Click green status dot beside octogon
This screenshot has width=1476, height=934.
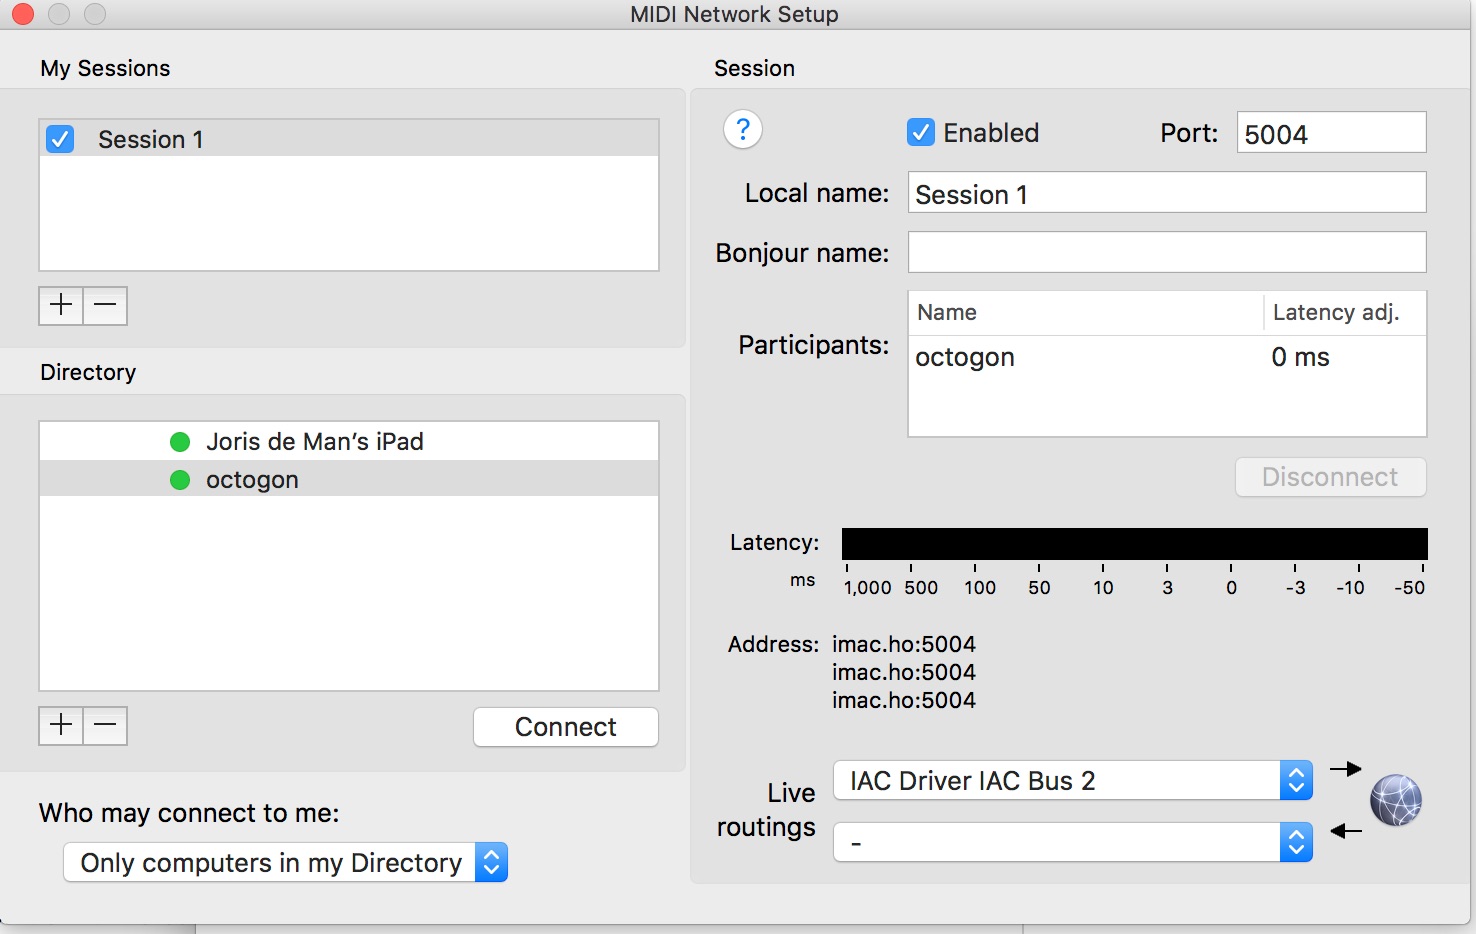tap(180, 480)
